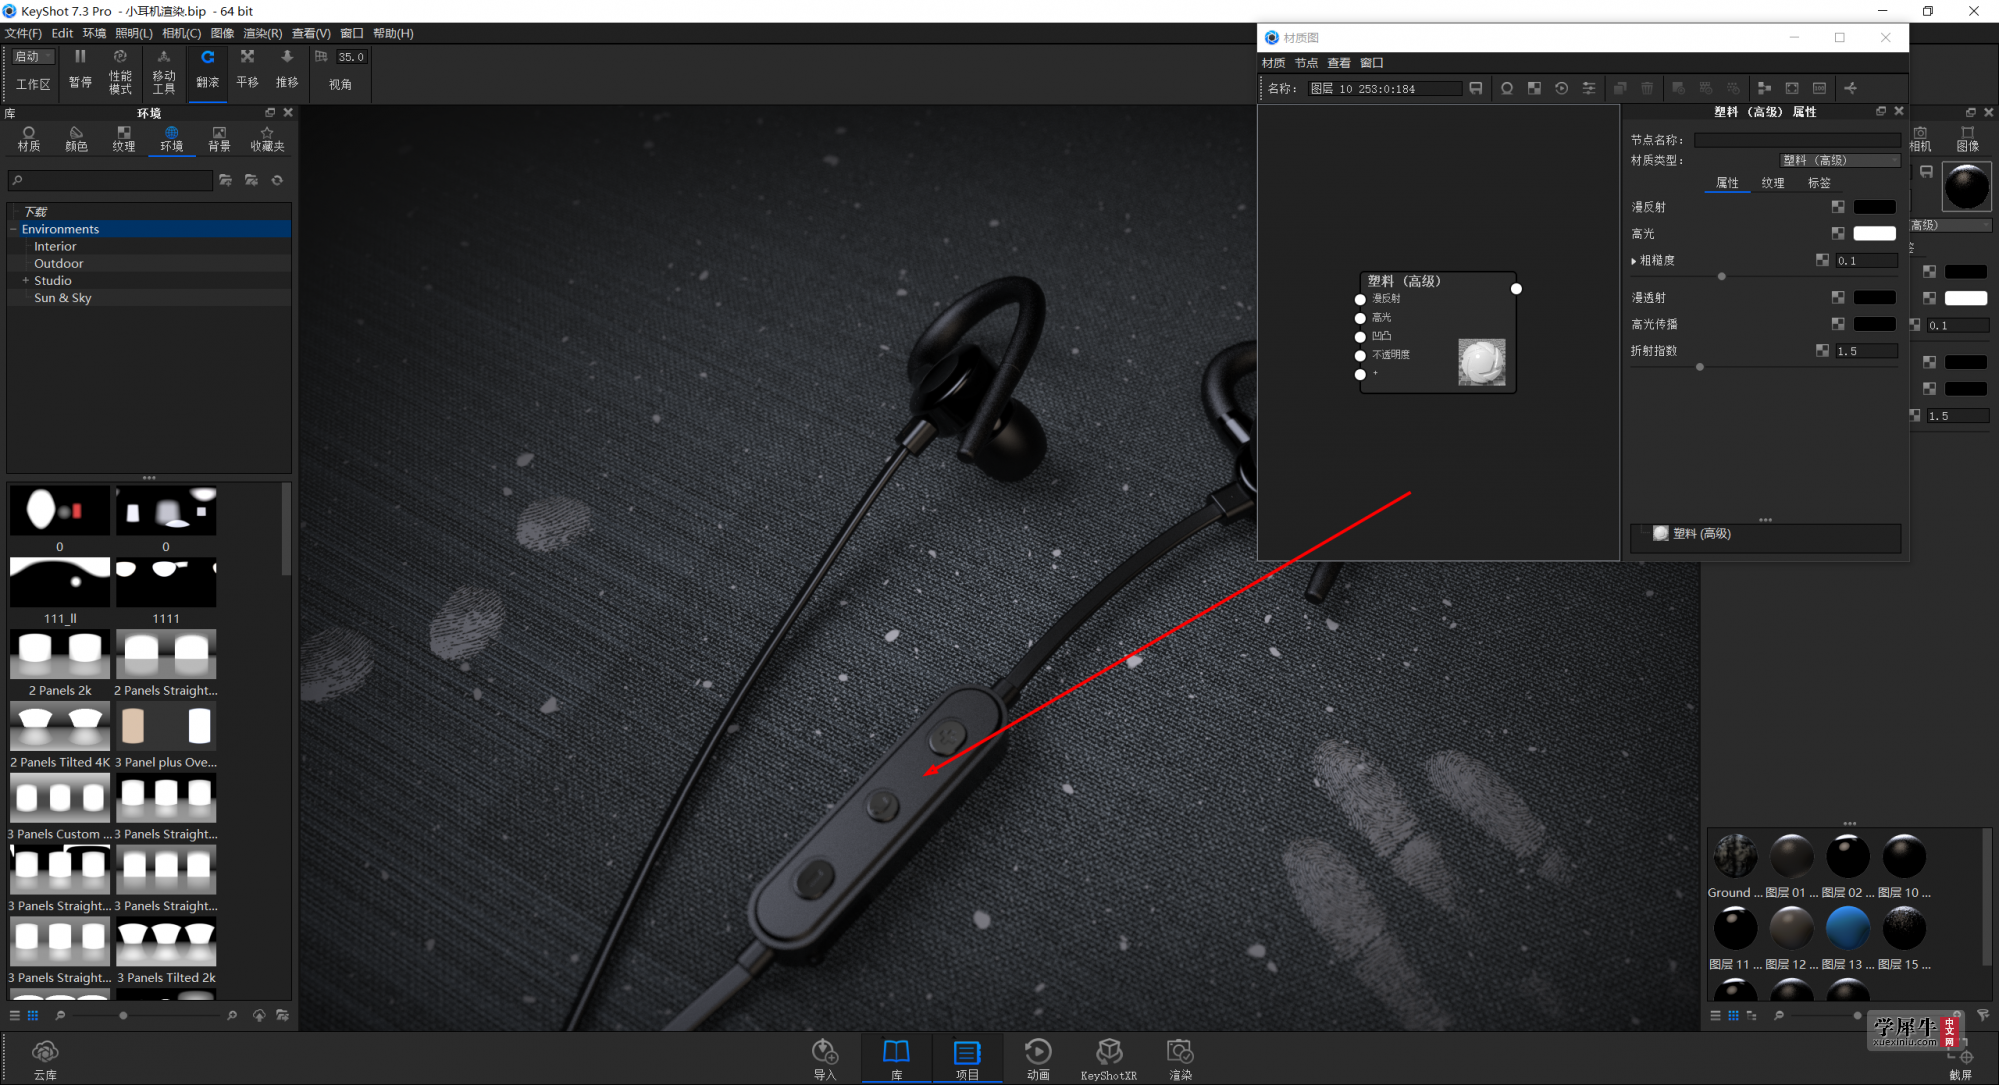Image resolution: width=1999 pixels, height=1085 pixels.
Task: Open the 启动 workspace dropdown
Action: [34, 57]
